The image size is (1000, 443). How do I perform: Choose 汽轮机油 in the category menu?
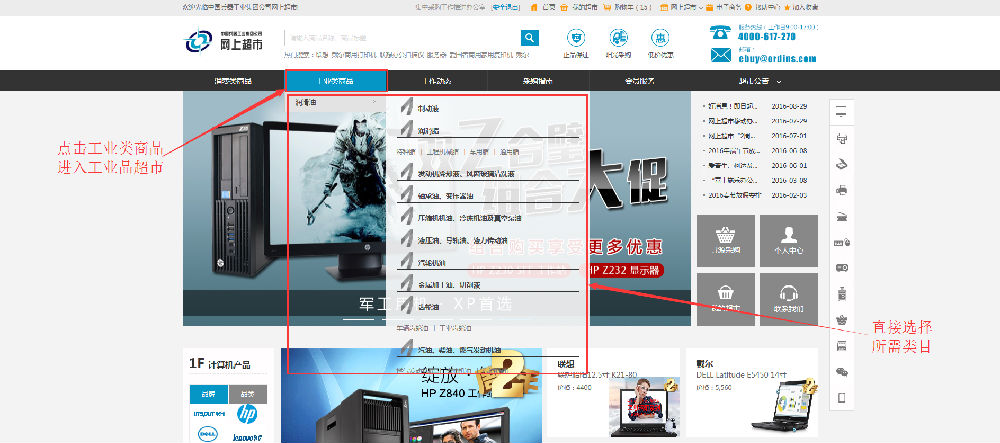[x=431, y=262]
